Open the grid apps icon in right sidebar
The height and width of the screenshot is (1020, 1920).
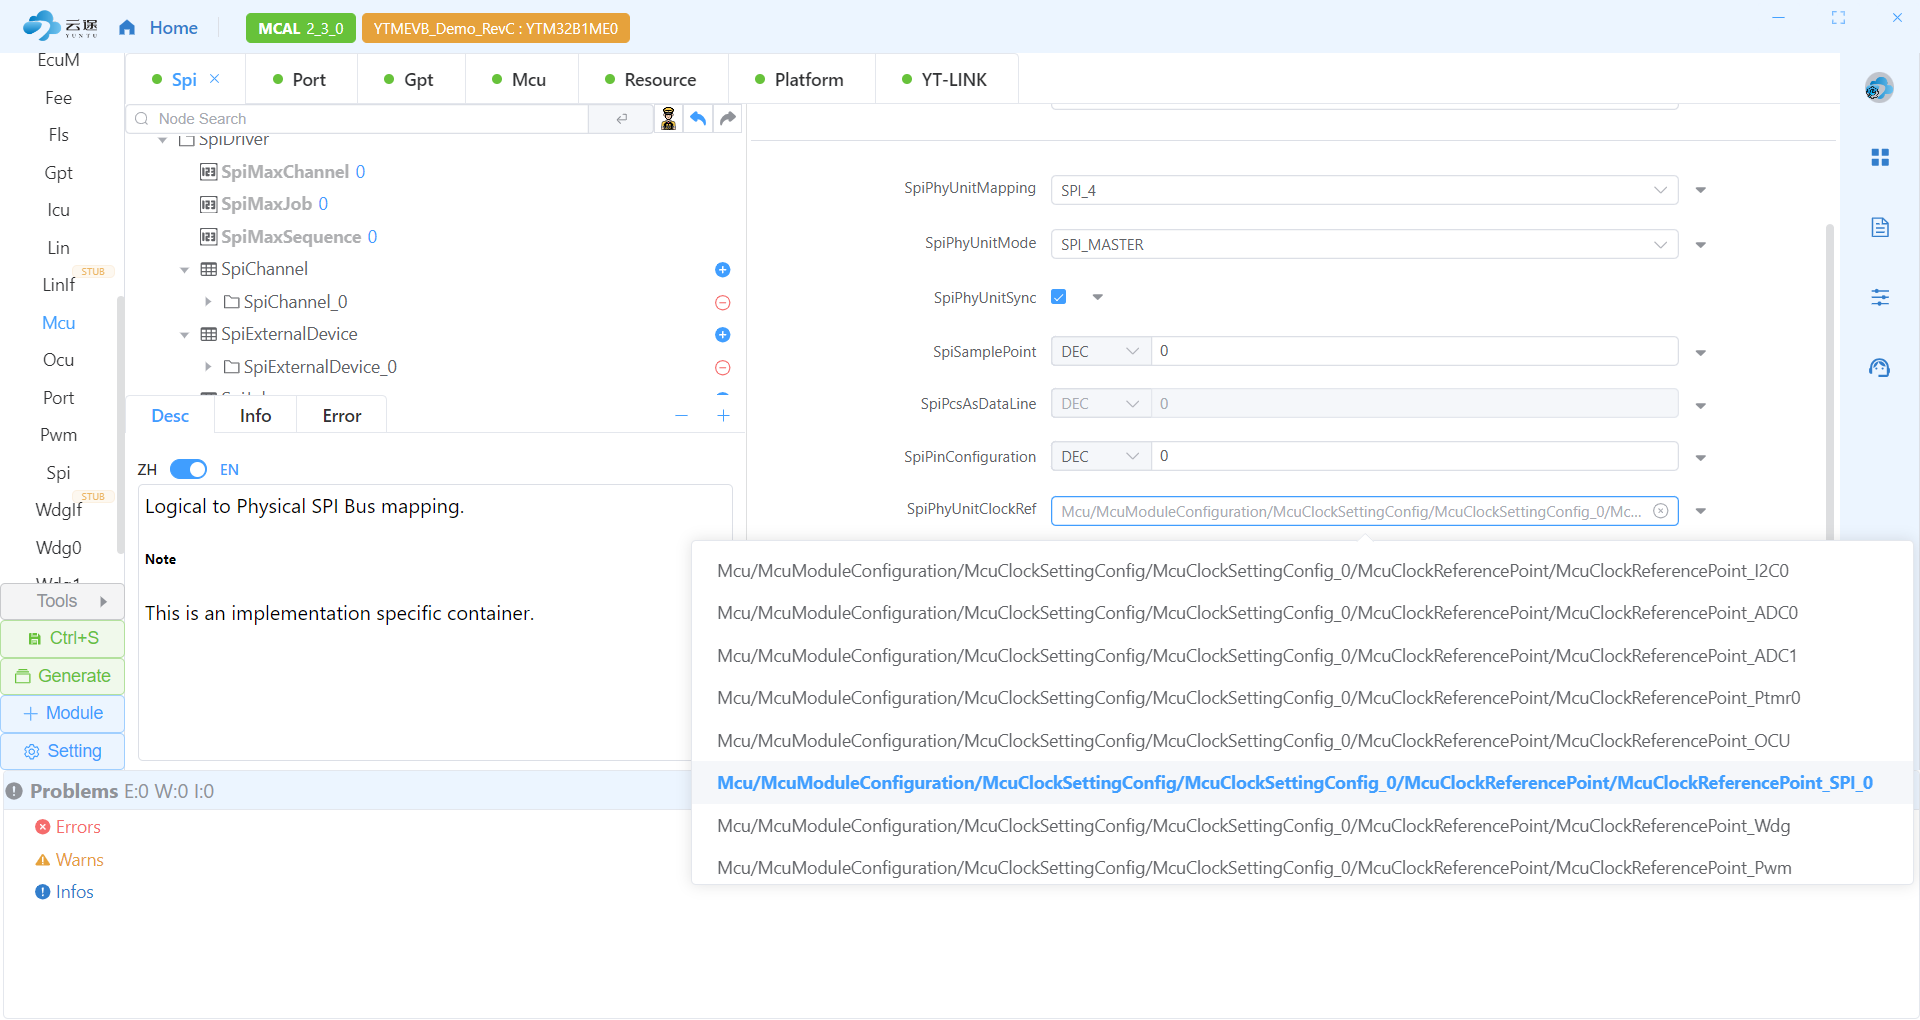[1880, 158]
